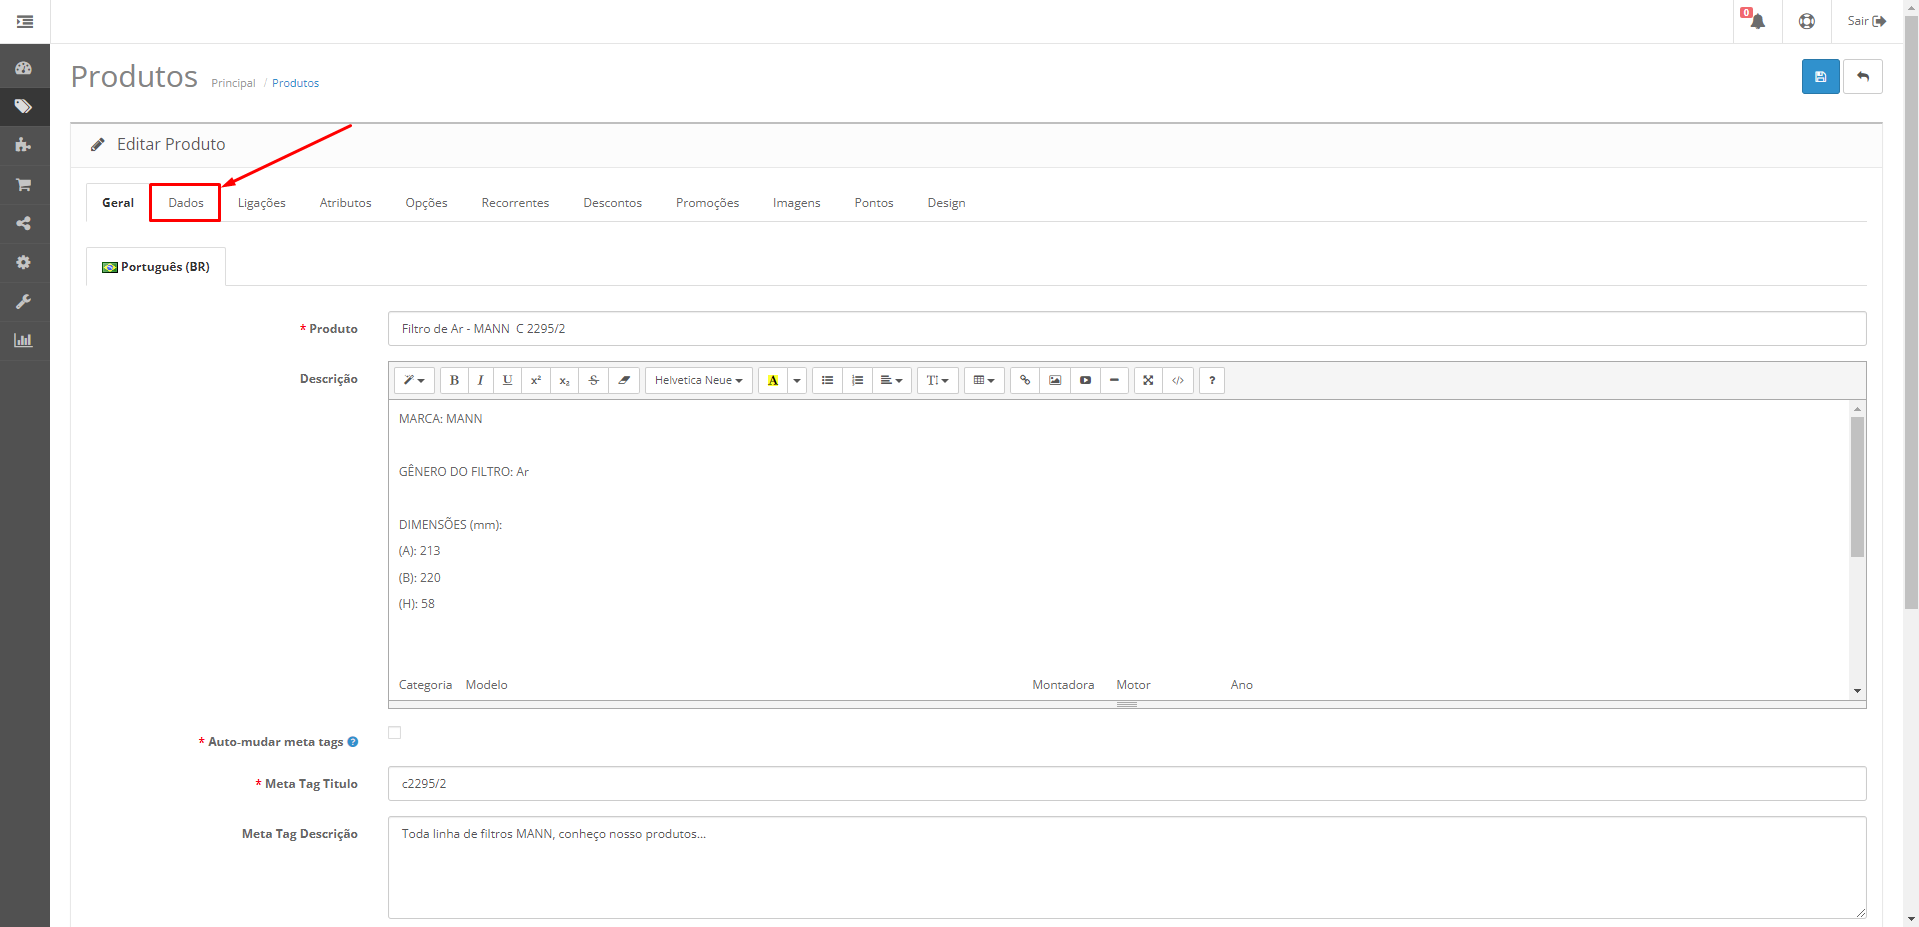The height and width of the screenshot is (927, 1919).
Task: Switch to the Opções tab
Action: [x=427, y=203]
